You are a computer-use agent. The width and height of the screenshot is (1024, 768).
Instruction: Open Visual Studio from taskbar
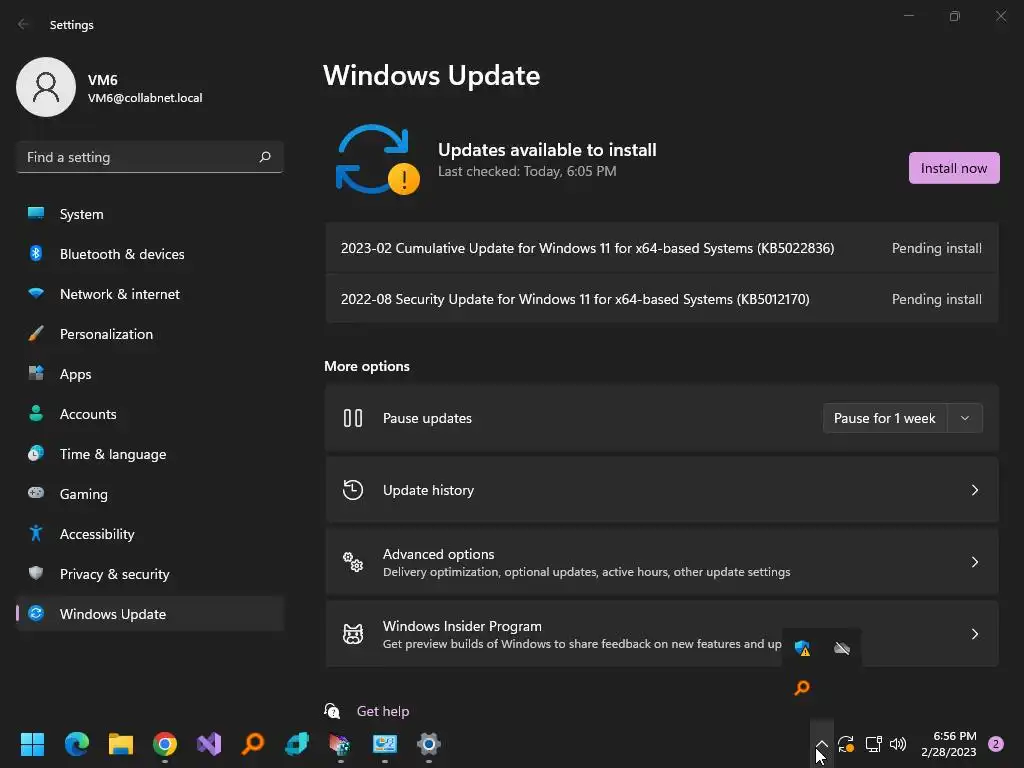coord(209,744)
